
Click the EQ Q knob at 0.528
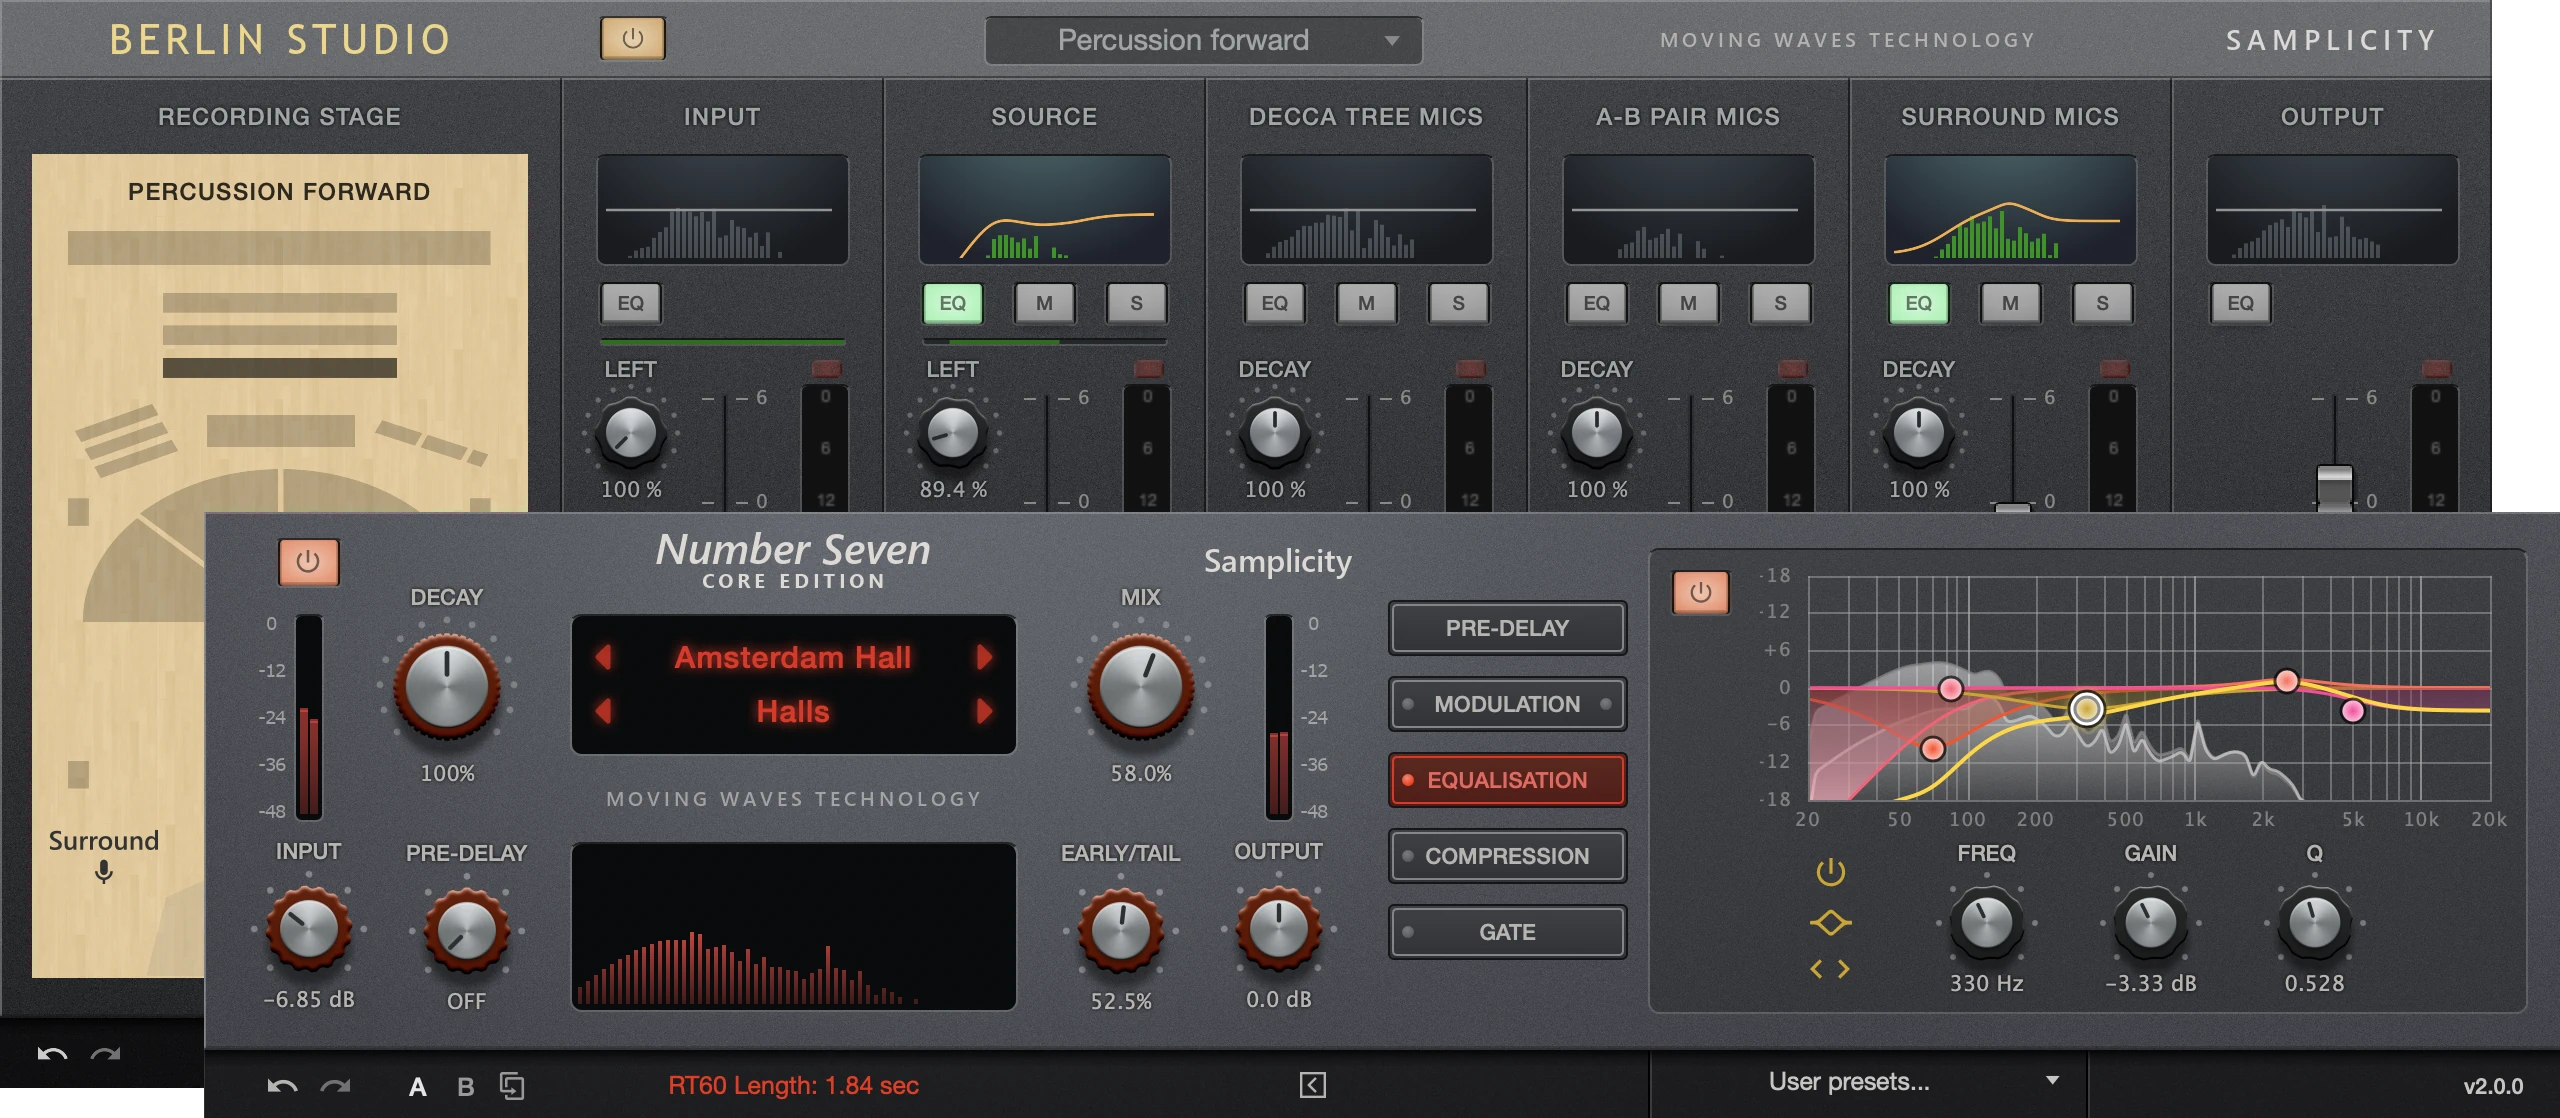[x=2314, y=923]
